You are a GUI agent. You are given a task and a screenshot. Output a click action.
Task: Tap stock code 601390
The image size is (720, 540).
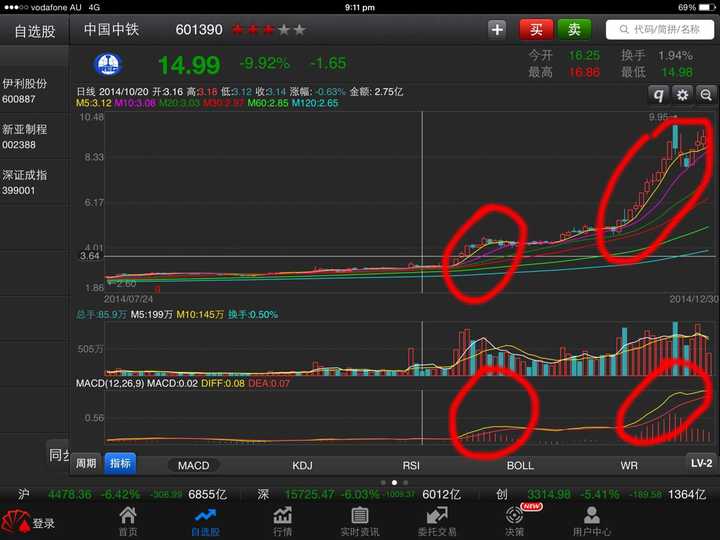[x=199, y=30]
